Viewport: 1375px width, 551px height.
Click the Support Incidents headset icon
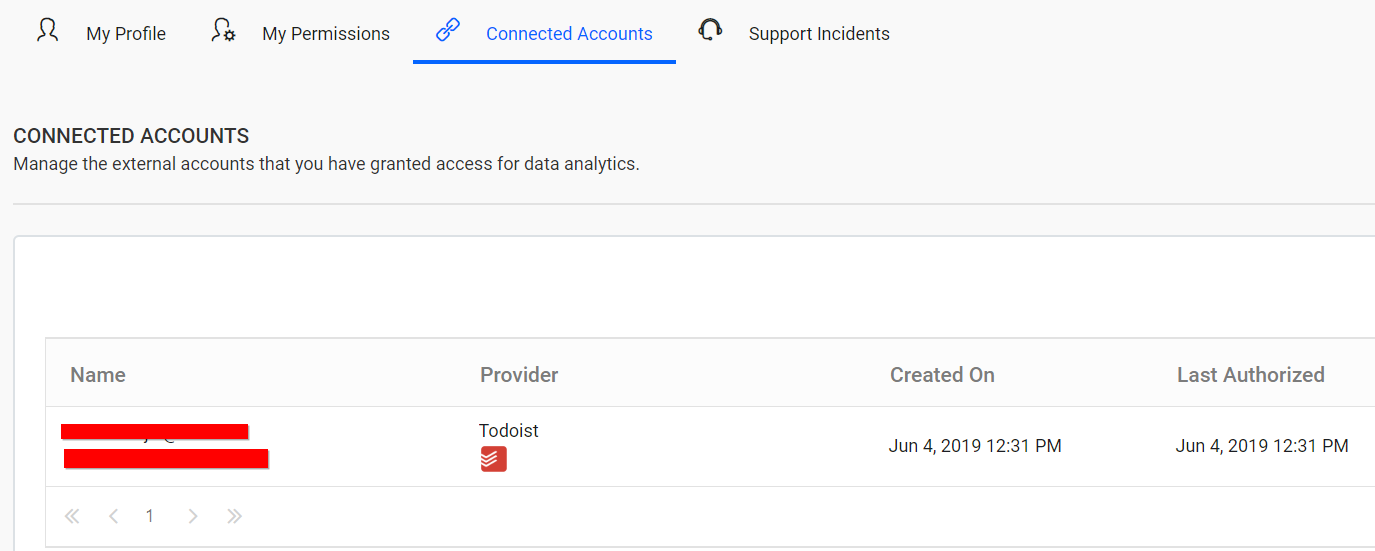(x=710, y=30)
